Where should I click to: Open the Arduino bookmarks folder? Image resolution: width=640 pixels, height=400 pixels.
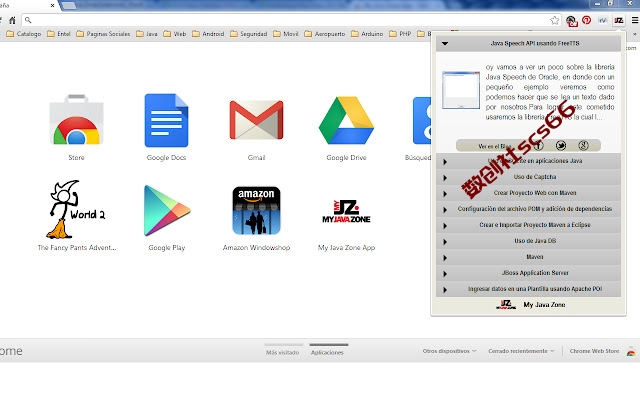click(367, 34)
